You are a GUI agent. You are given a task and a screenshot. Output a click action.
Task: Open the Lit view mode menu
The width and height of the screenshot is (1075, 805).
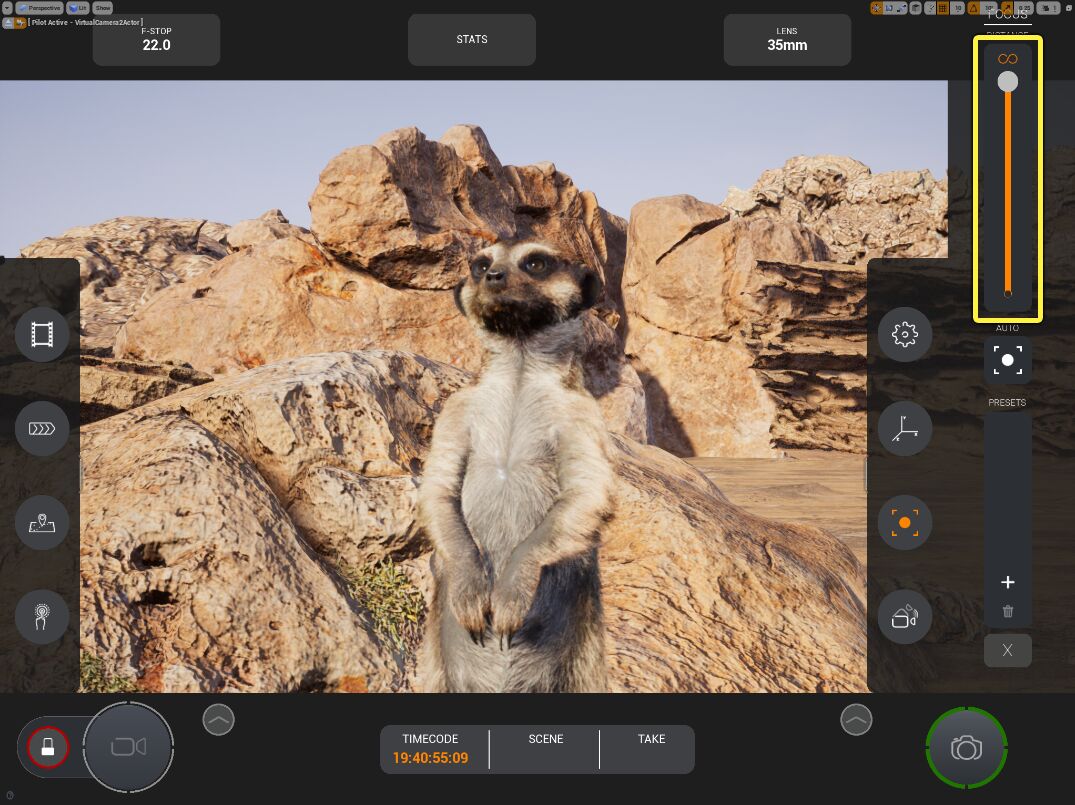coord(78,8)
